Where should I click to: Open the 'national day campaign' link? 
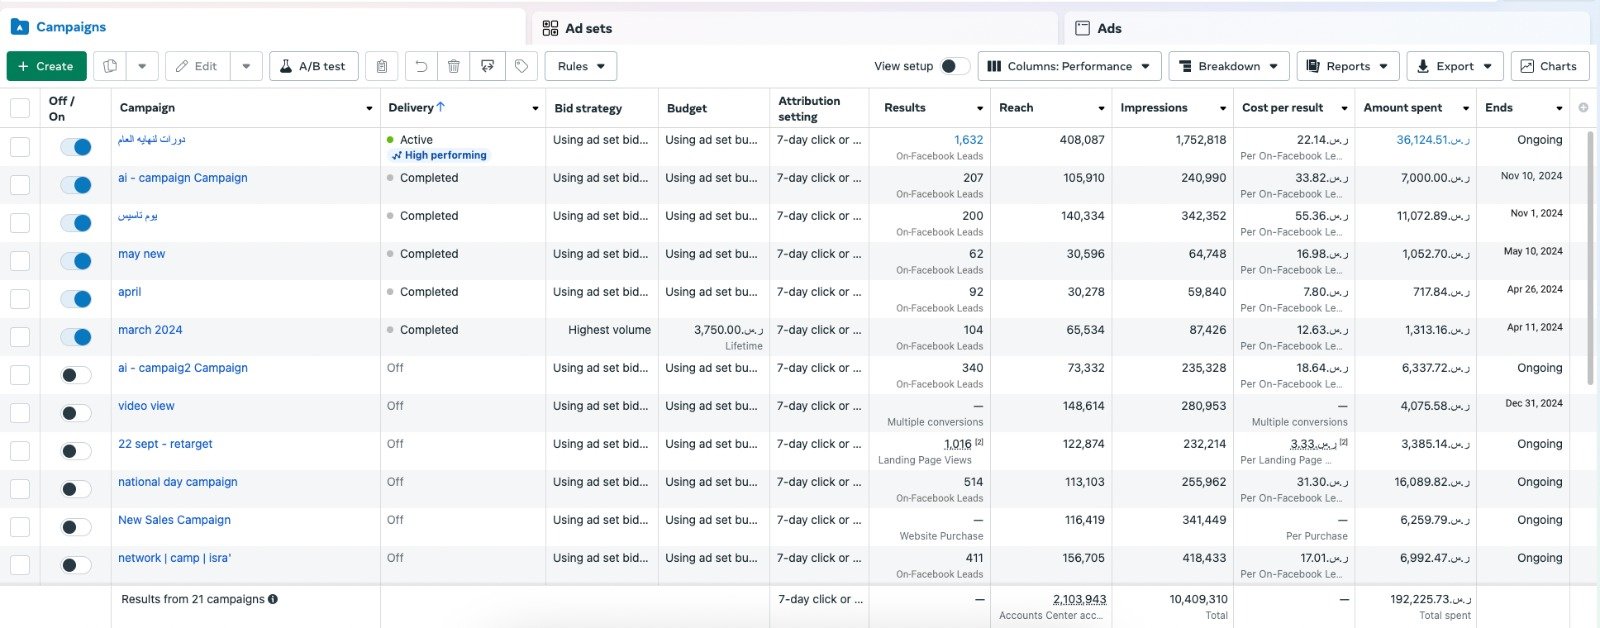(178, 482)
